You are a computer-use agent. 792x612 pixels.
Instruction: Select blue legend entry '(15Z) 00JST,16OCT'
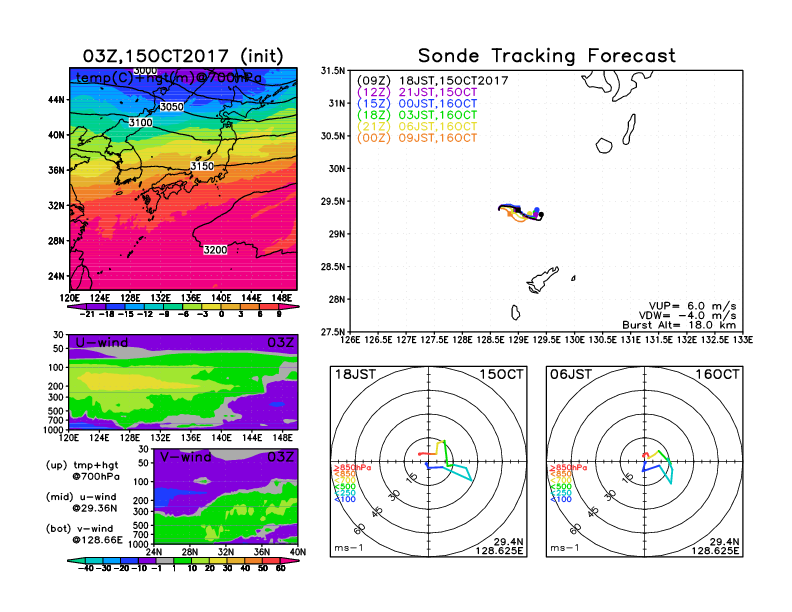(417, 104)
